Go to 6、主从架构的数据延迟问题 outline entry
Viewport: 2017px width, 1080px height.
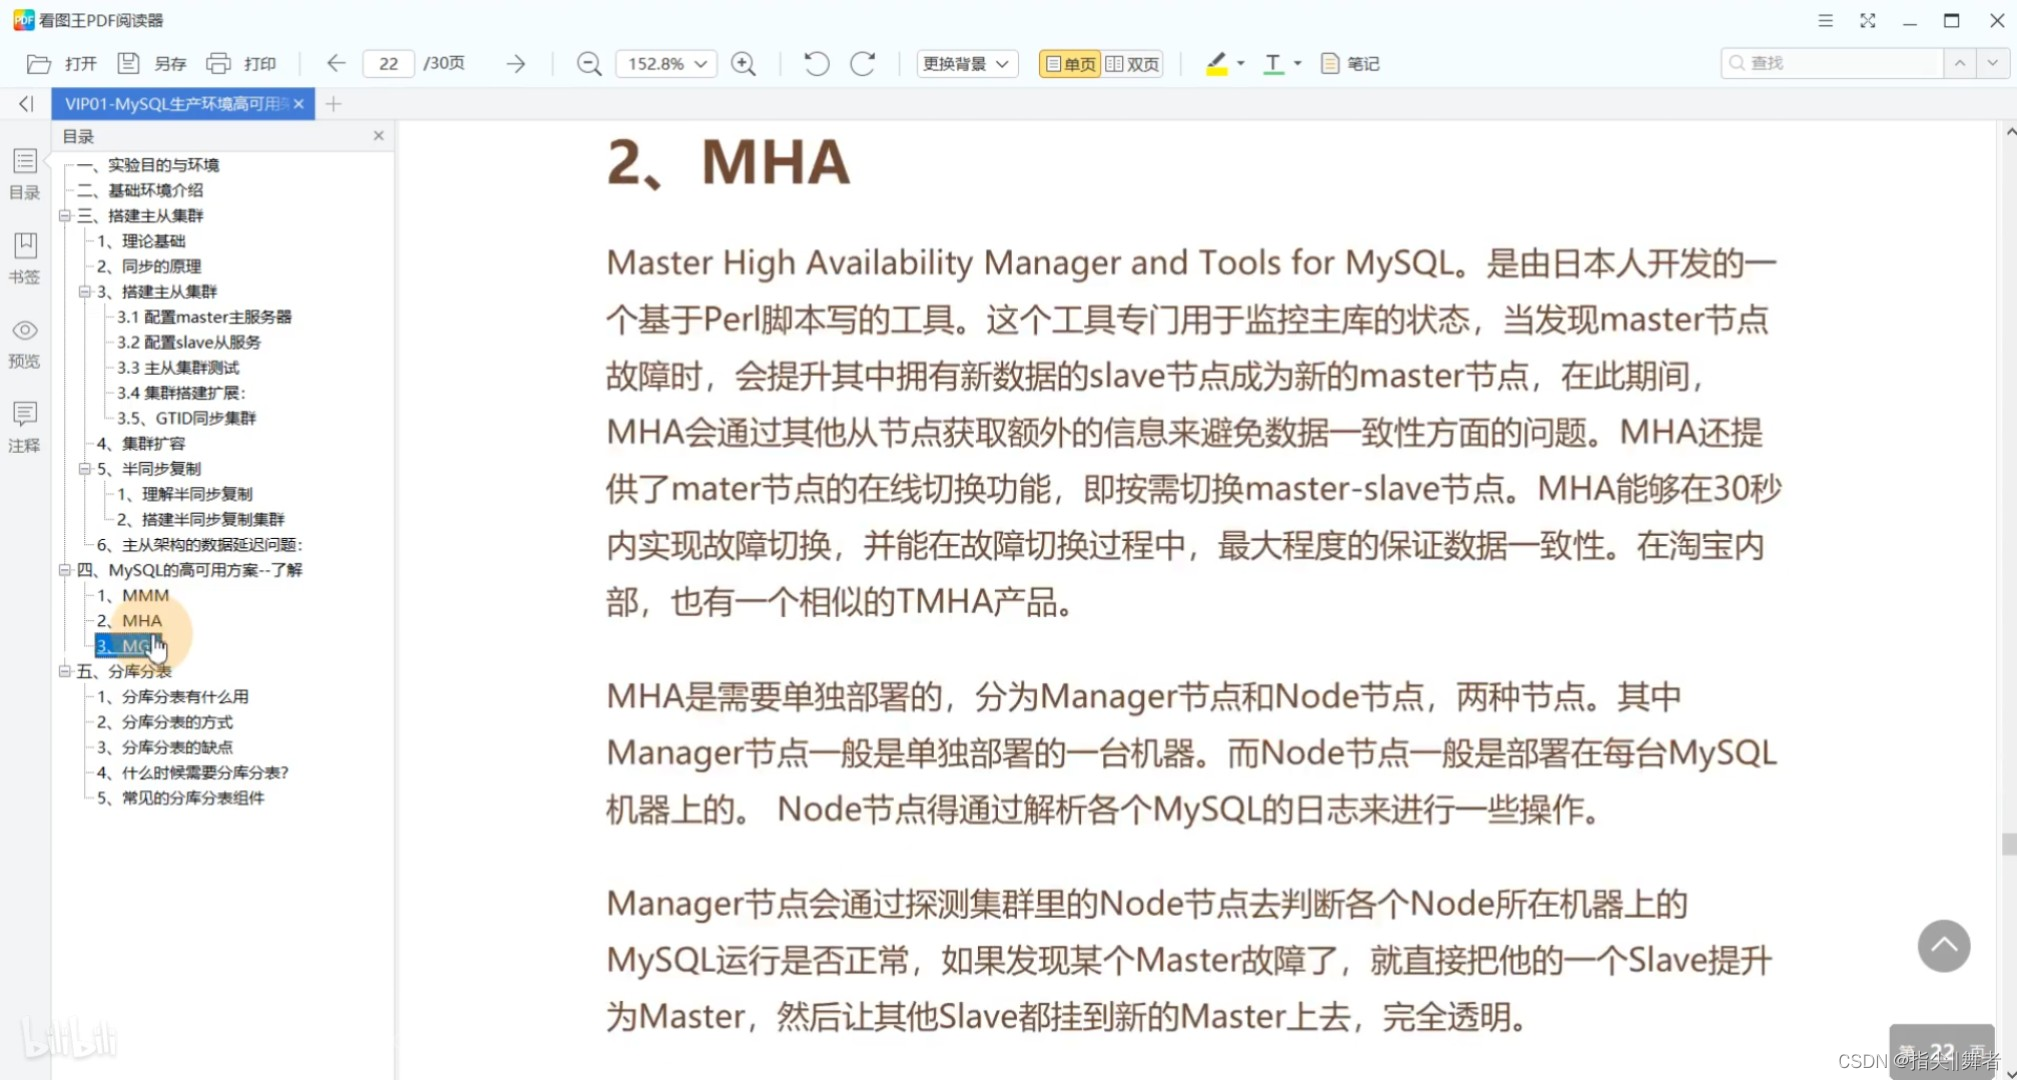[199, 544]
